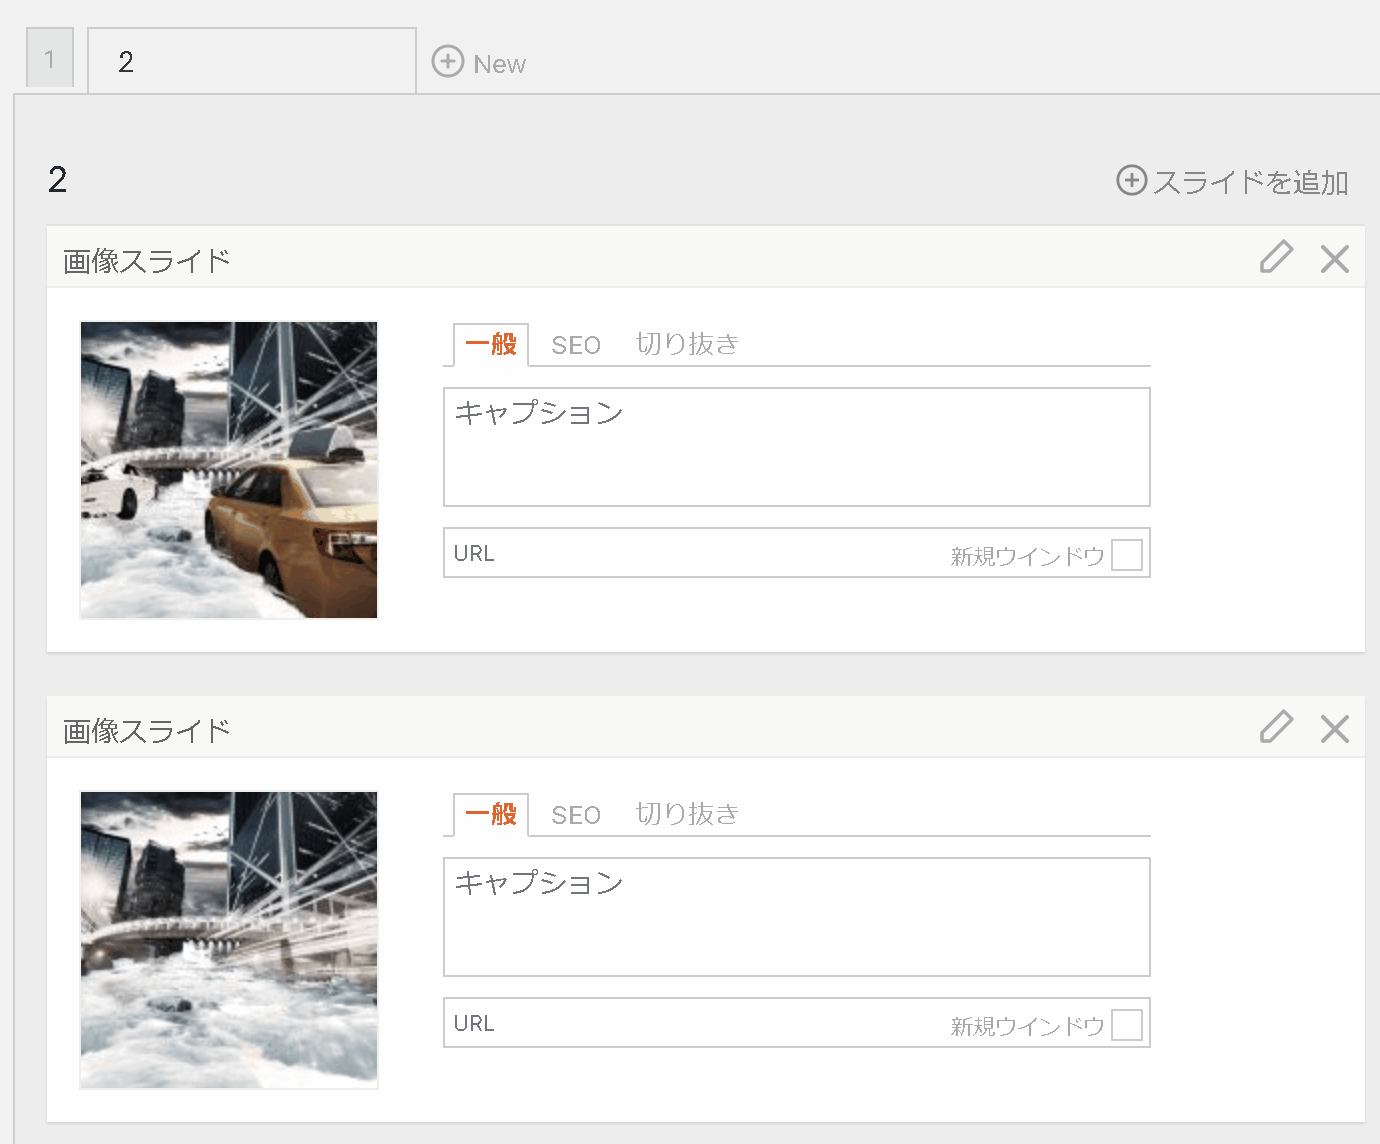The width and height of the screenshot is (1380, 1144).
Task: Click the pencil edit icon on first slide
Action: [x=1276, y=258]
